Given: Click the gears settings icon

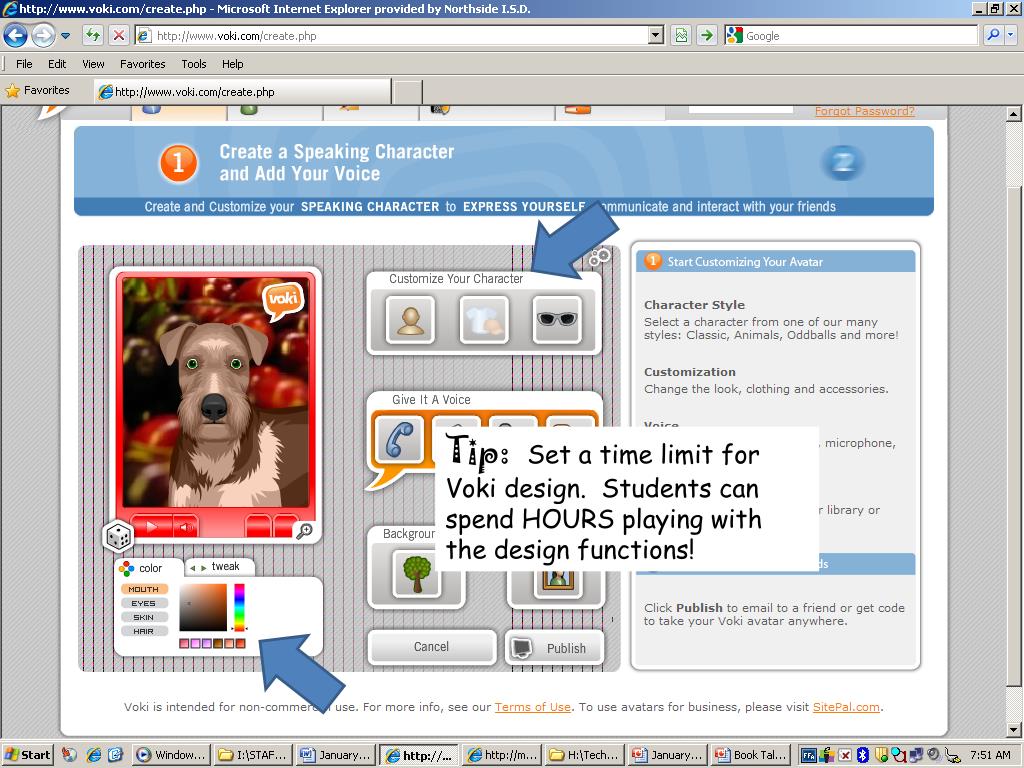Looking at the screenshot, I should (599, 257).
